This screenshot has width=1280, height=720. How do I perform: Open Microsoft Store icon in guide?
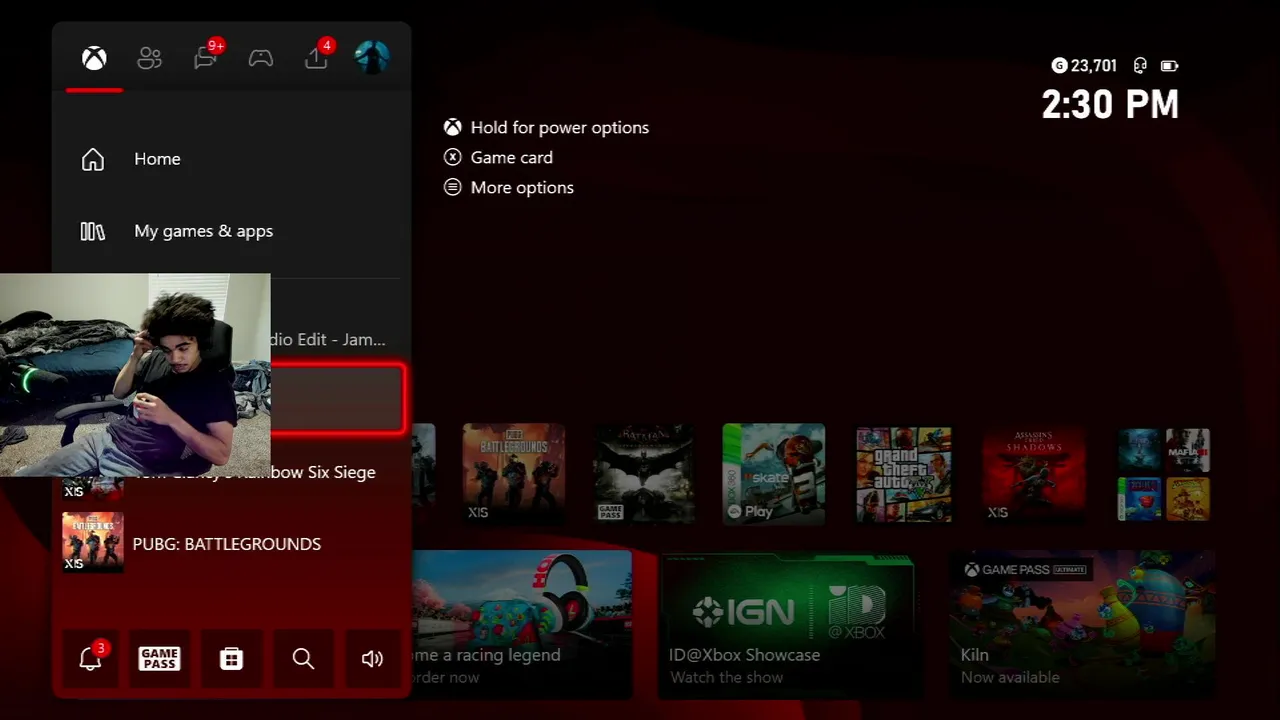click(232, 658)
